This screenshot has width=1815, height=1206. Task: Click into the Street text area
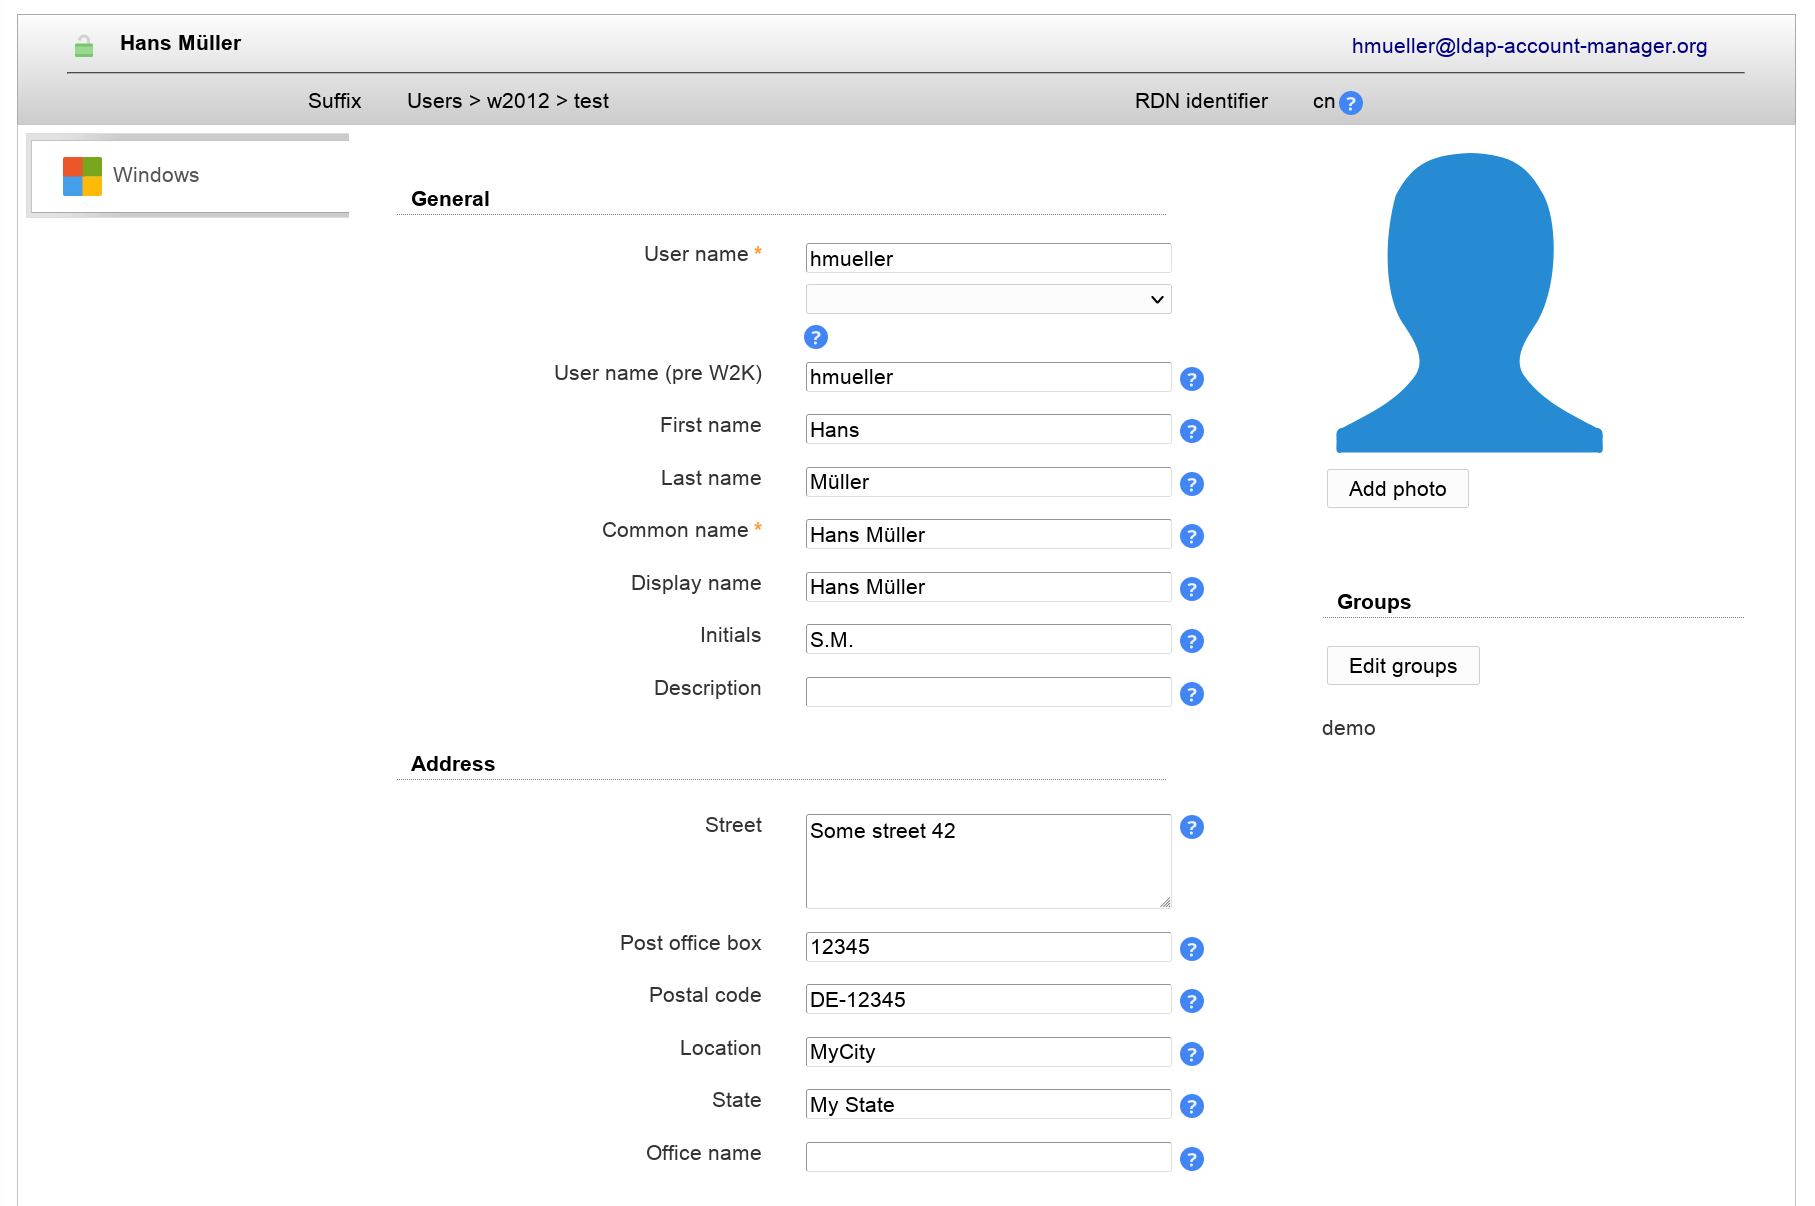pyautogui.click(x=988, y=861)
